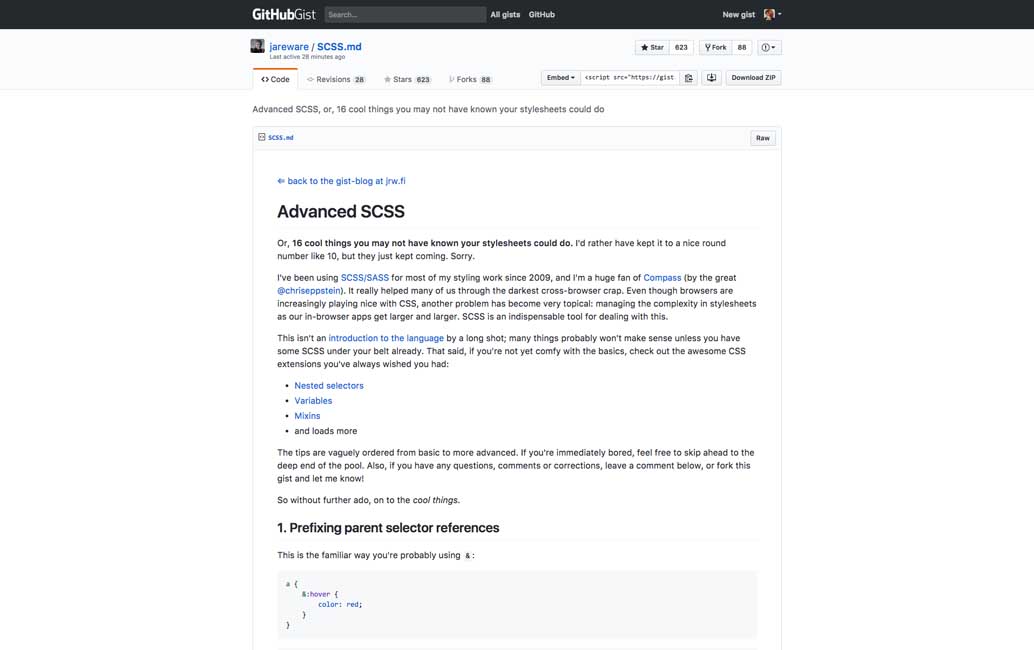
Task: Click New gist in the header
Action: [x=739, y=15]
